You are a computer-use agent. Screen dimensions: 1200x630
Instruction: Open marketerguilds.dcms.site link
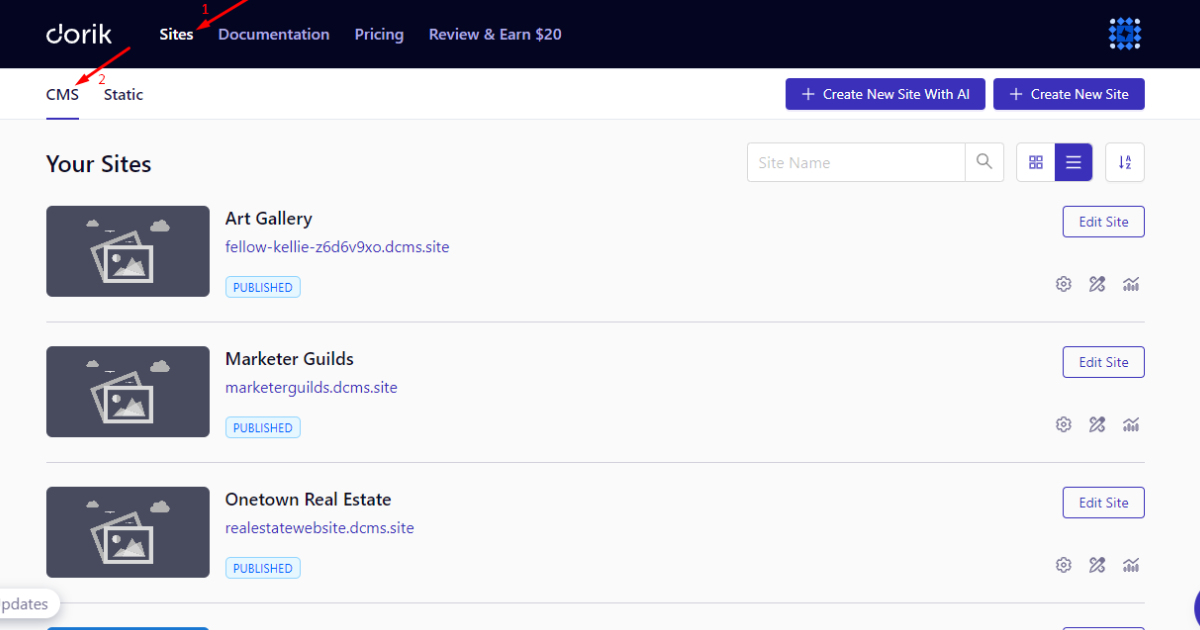311,387
